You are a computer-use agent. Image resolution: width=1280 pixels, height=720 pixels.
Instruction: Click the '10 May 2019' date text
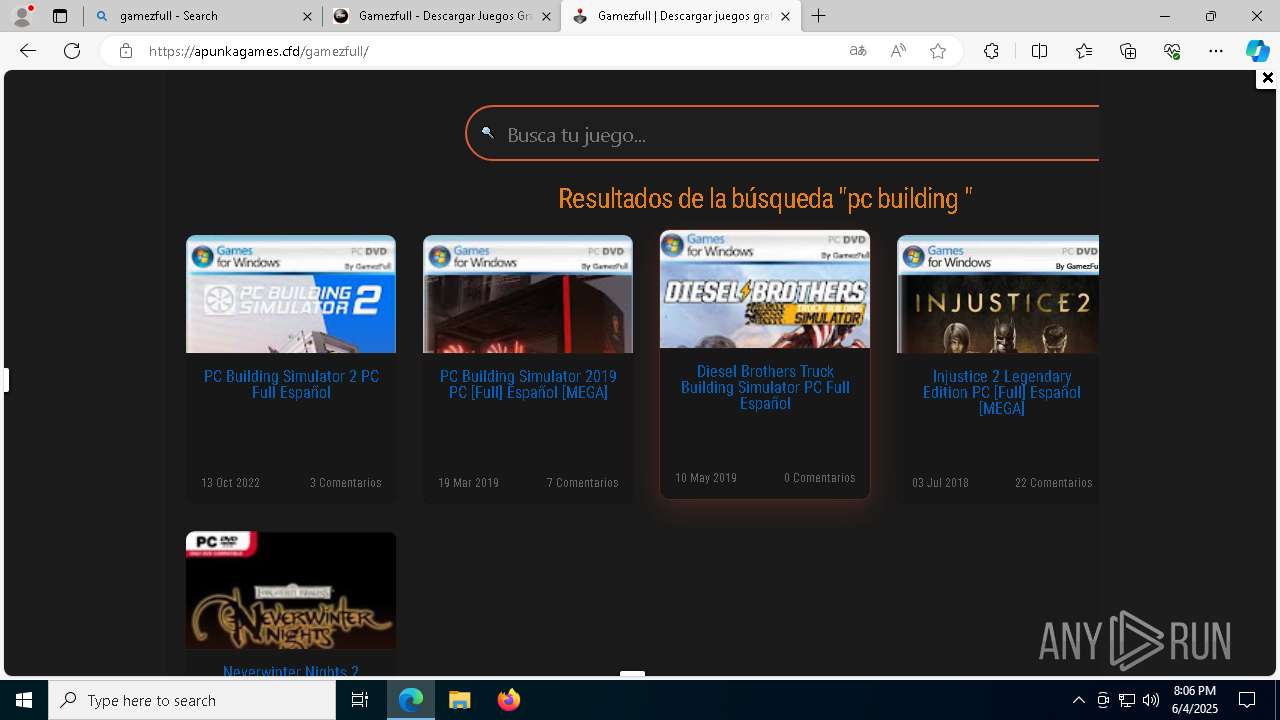tap(706, 478)
